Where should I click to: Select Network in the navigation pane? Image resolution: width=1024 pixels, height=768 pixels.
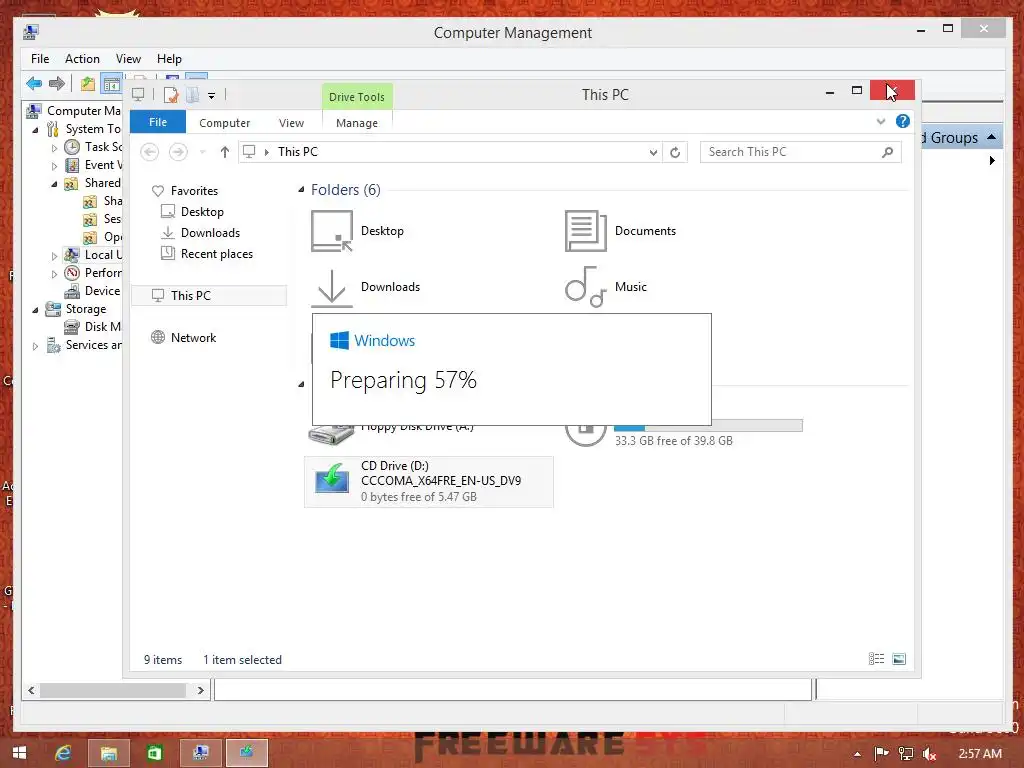[x=193, y=338]
